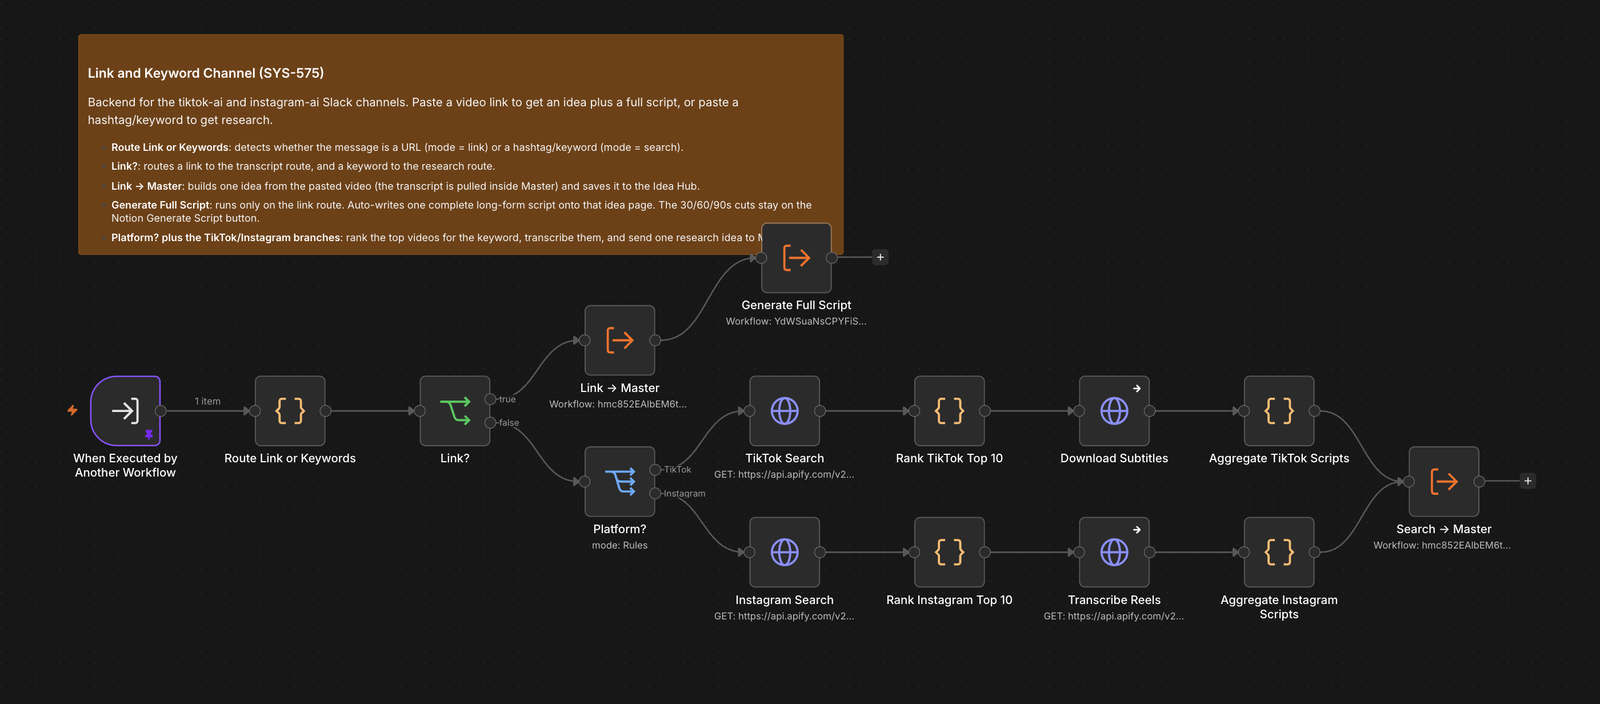Open the 'Link → Master' workflow node

point(620,340)
